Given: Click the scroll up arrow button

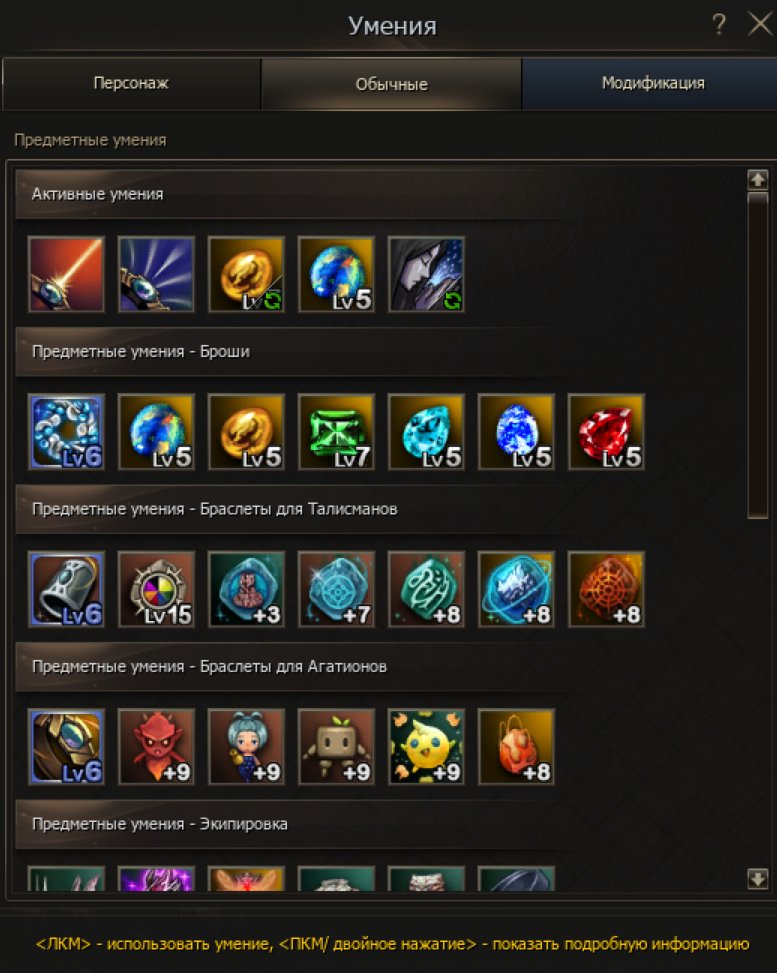Looking at the screenshot, I should click(x=758, y=180).
